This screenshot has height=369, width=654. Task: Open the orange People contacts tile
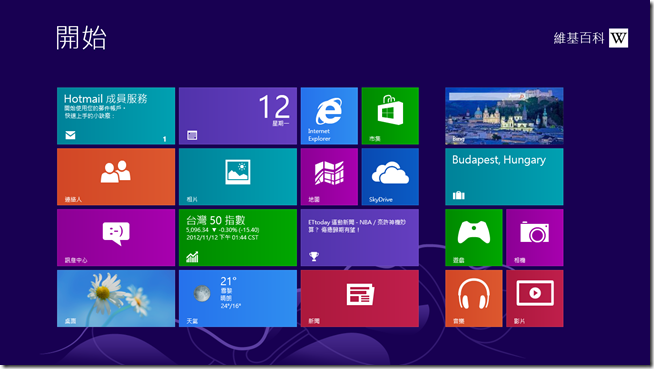(x=116, y=177)
